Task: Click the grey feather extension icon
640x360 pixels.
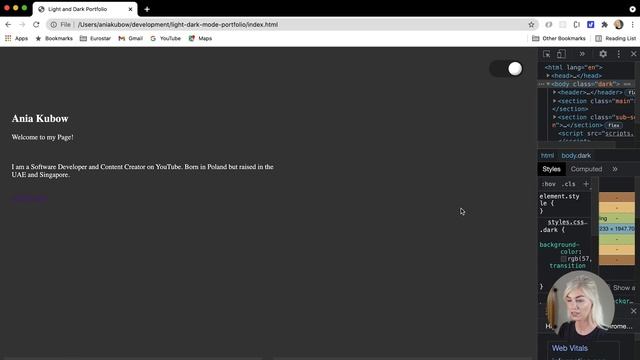Action: point(549,24)
